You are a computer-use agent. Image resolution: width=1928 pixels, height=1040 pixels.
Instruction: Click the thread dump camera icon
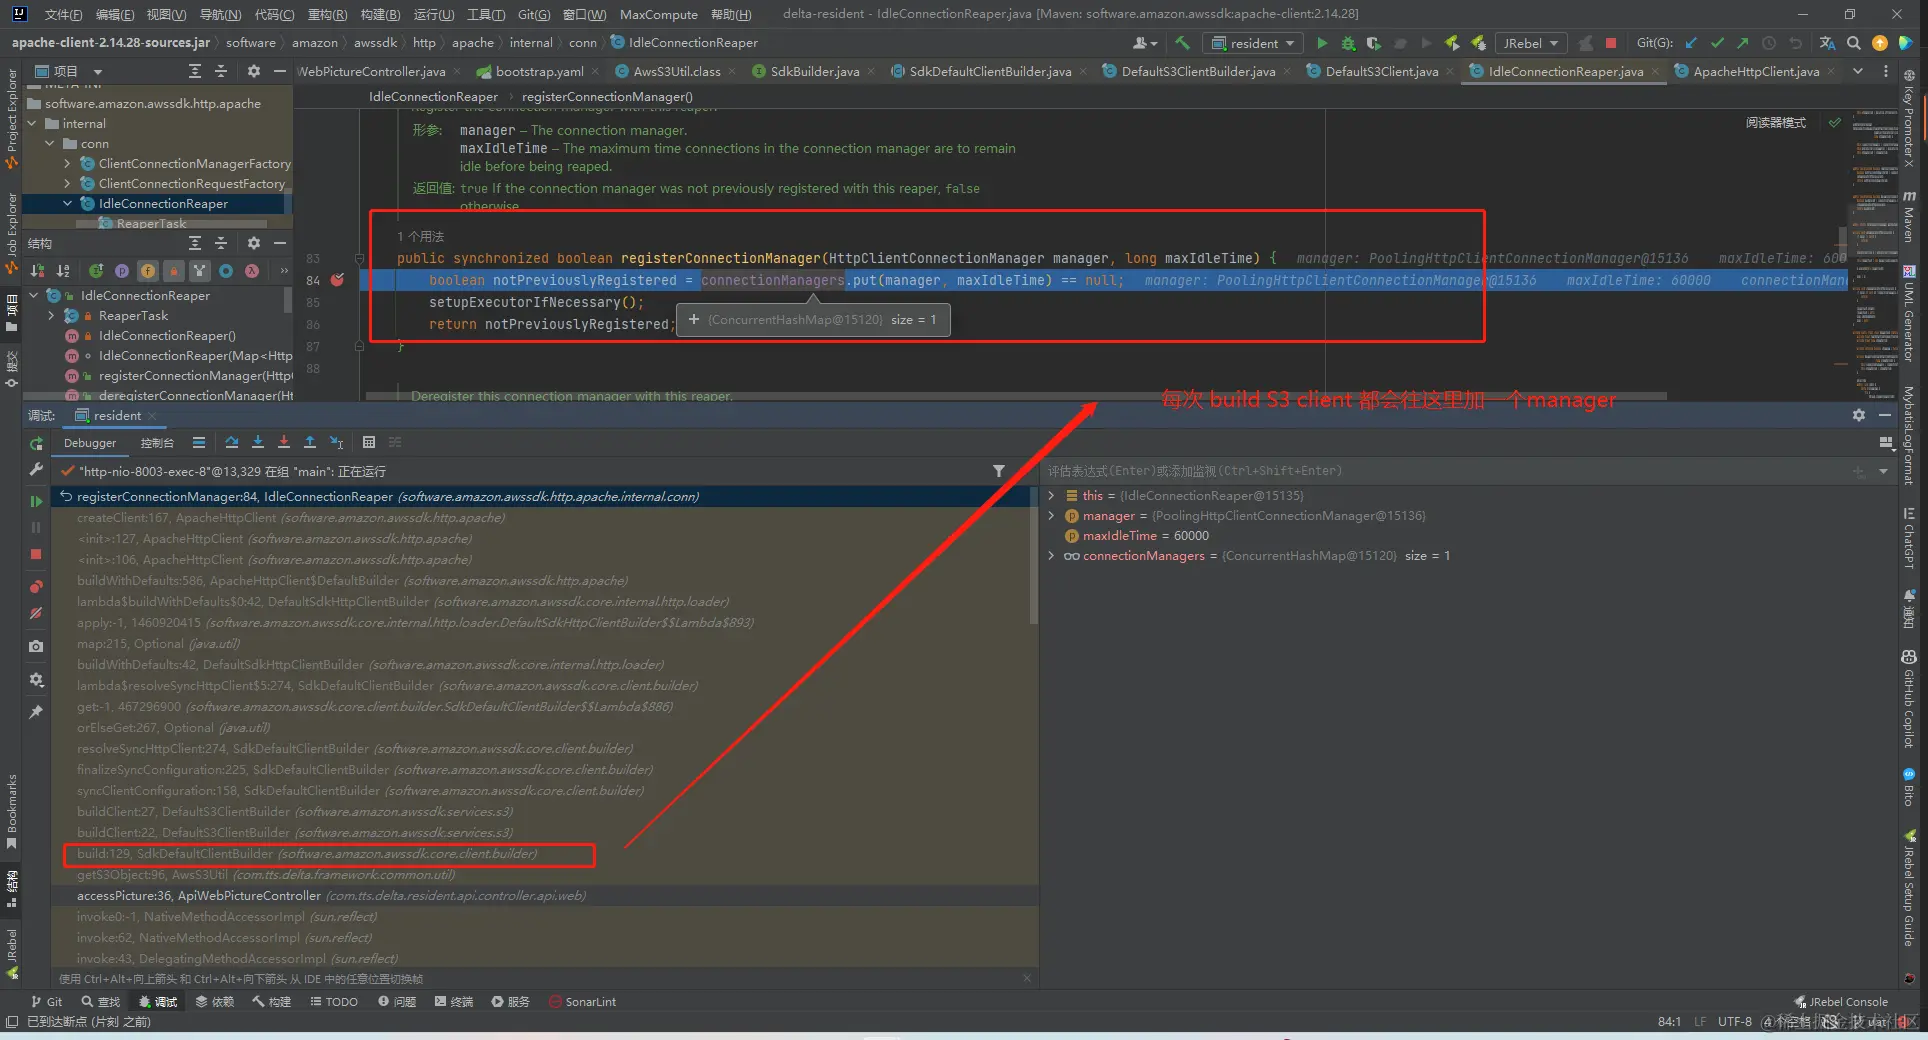point(36,646)
